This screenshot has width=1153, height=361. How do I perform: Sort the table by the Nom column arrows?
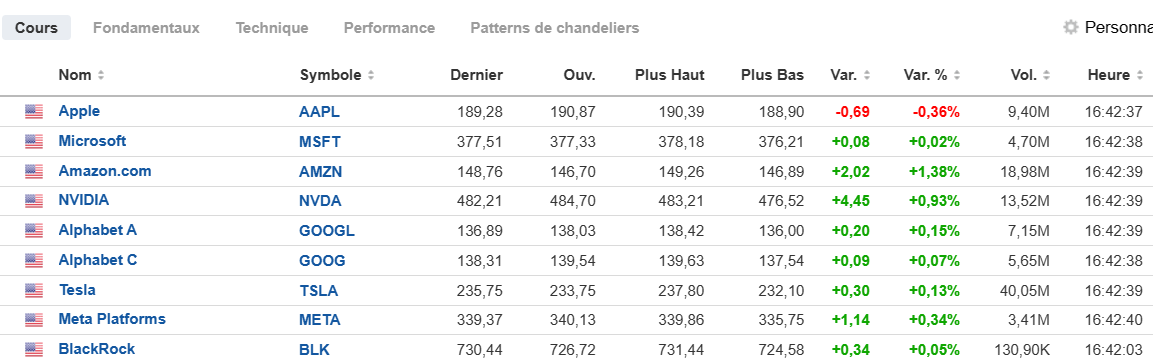[101, 75]
